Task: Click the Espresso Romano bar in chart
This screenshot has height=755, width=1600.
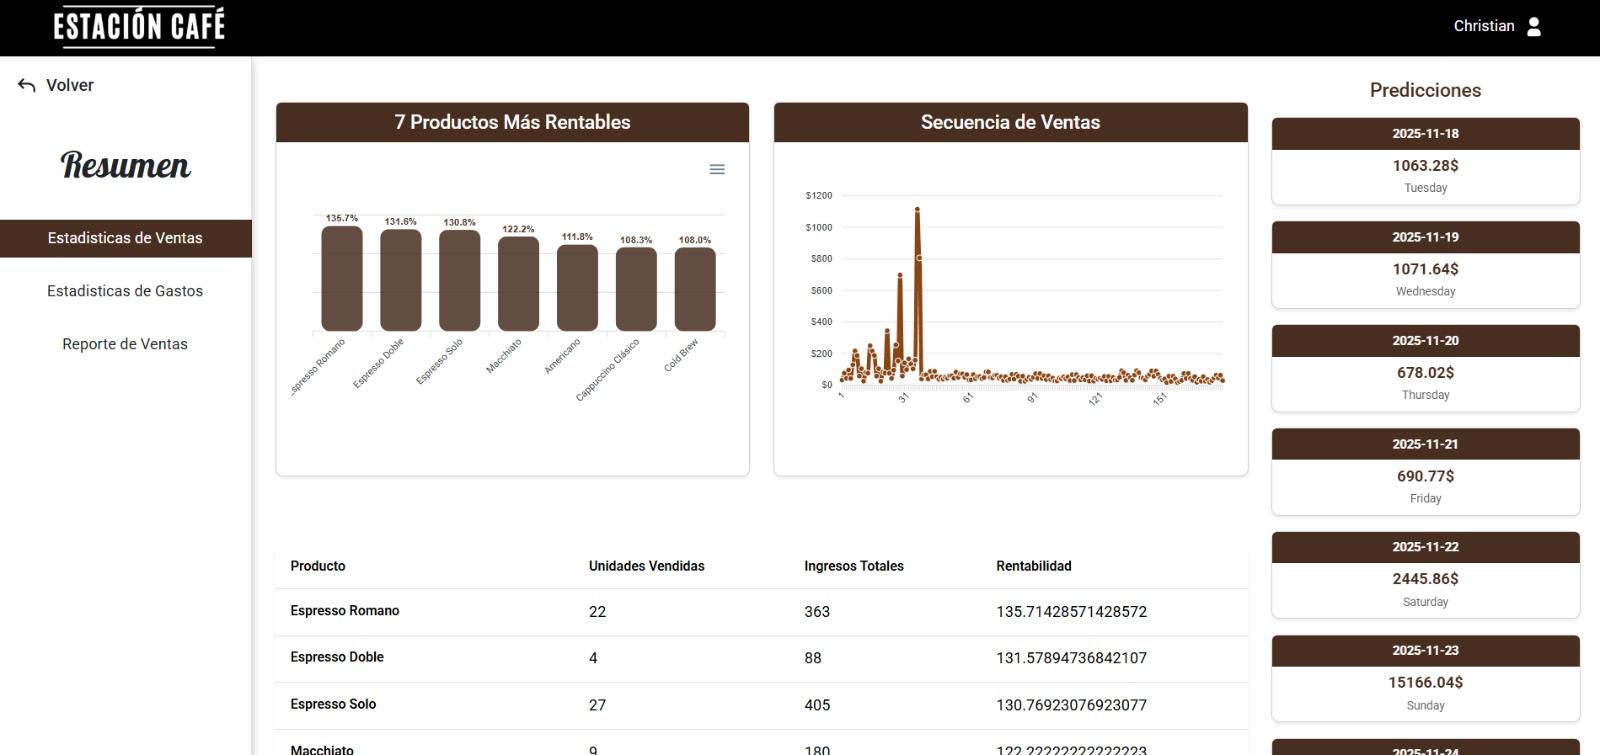Action: coord(342,278)
